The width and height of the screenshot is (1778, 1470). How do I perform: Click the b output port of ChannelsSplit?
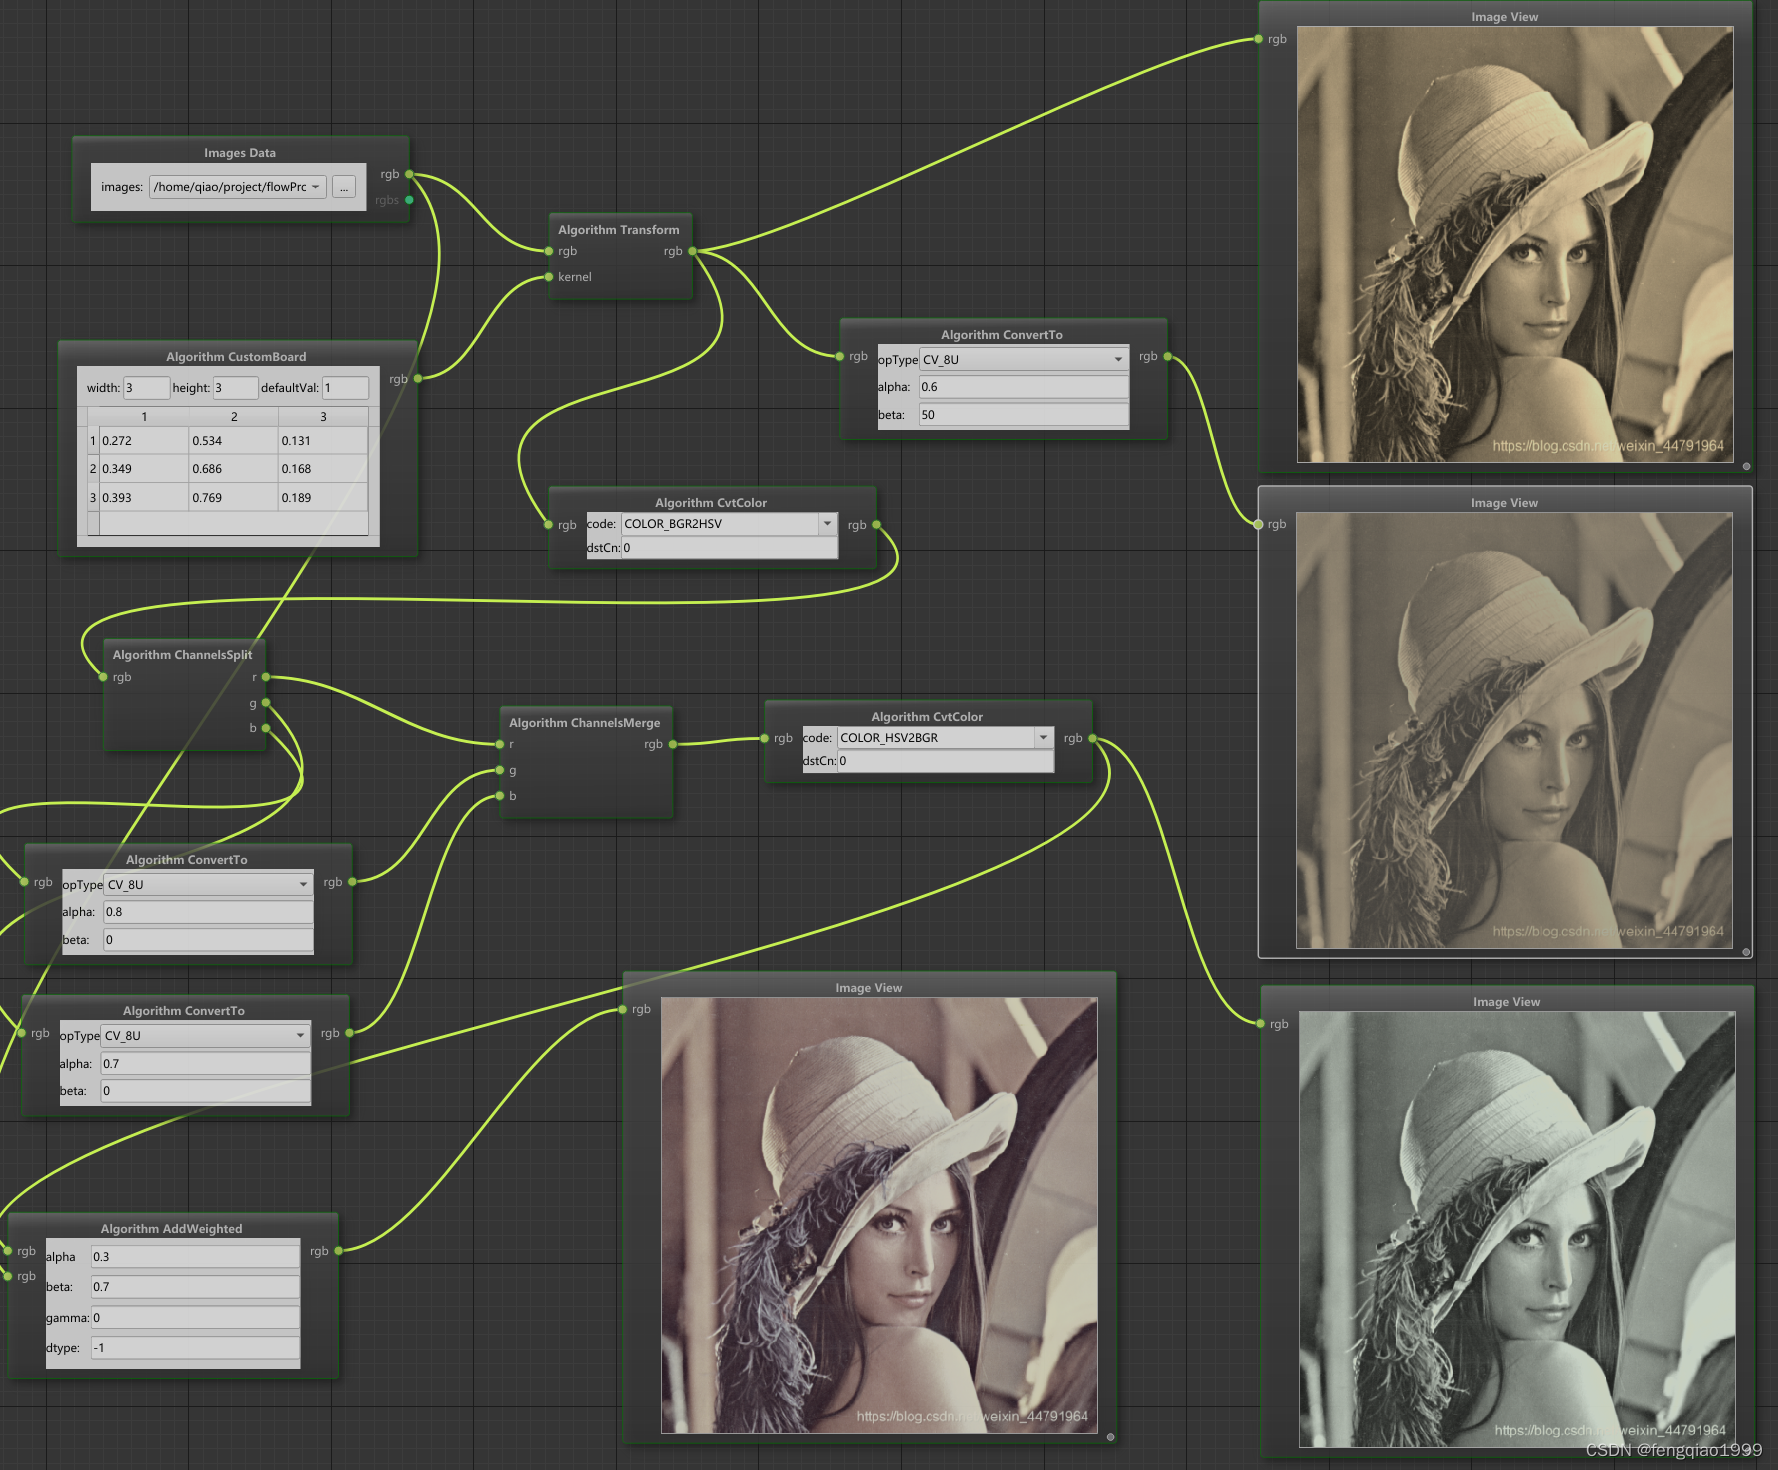point(266,728)
